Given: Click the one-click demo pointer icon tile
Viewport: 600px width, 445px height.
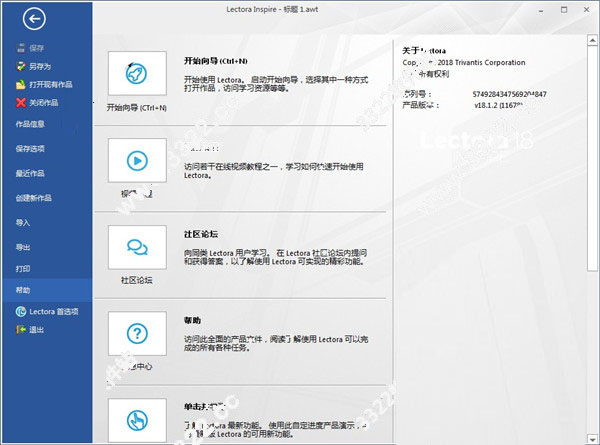Looking at the screenshot, I should 136,420.
